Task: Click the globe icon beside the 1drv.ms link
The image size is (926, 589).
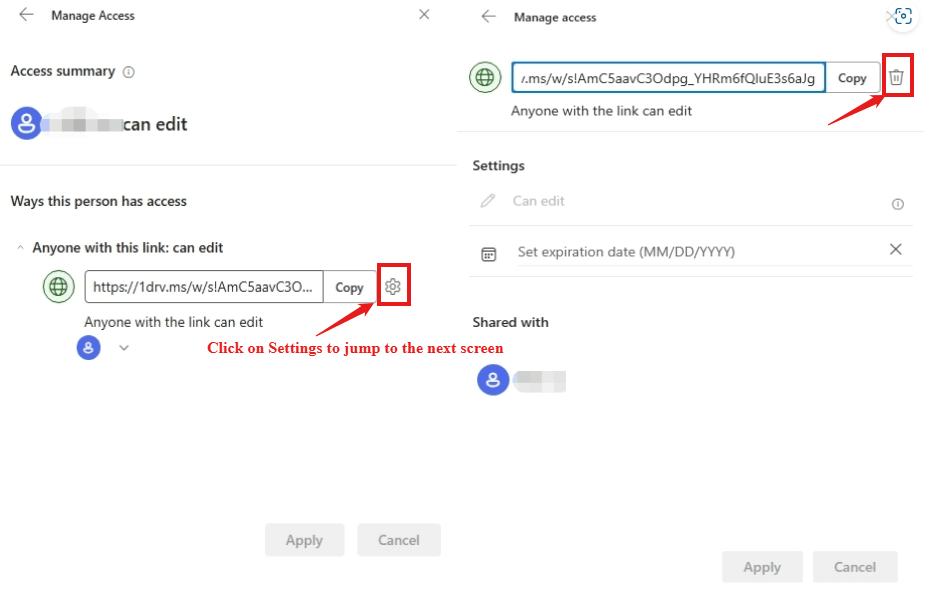Action: [x=58, y=287]
